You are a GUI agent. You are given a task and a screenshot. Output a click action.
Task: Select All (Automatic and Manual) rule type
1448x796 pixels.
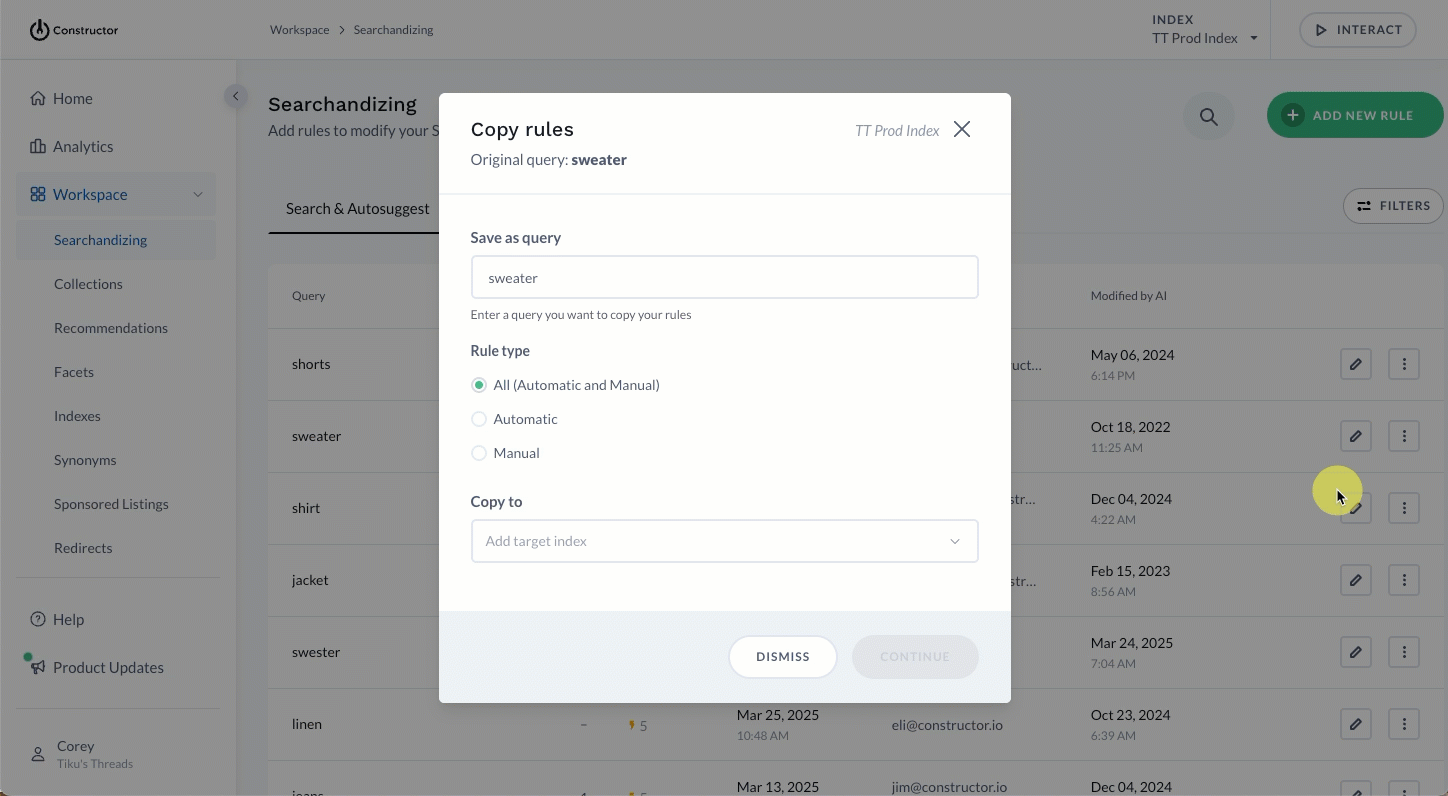coord(479,385)
